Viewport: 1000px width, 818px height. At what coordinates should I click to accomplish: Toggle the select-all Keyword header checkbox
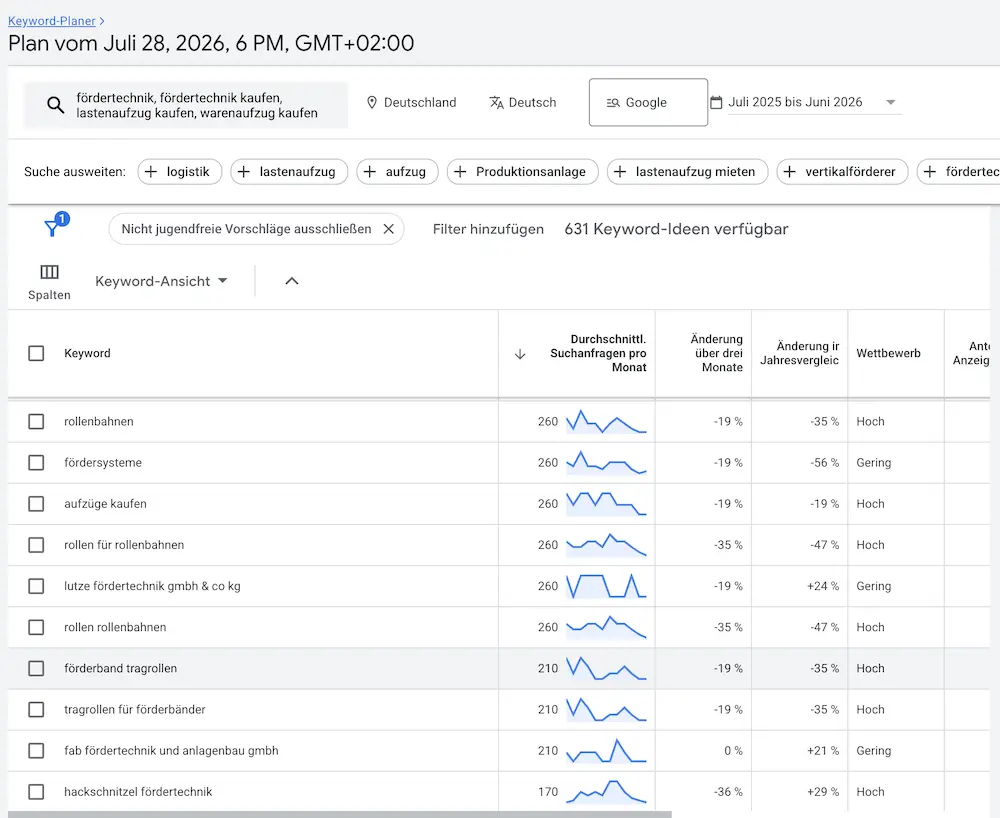point(36,353)
